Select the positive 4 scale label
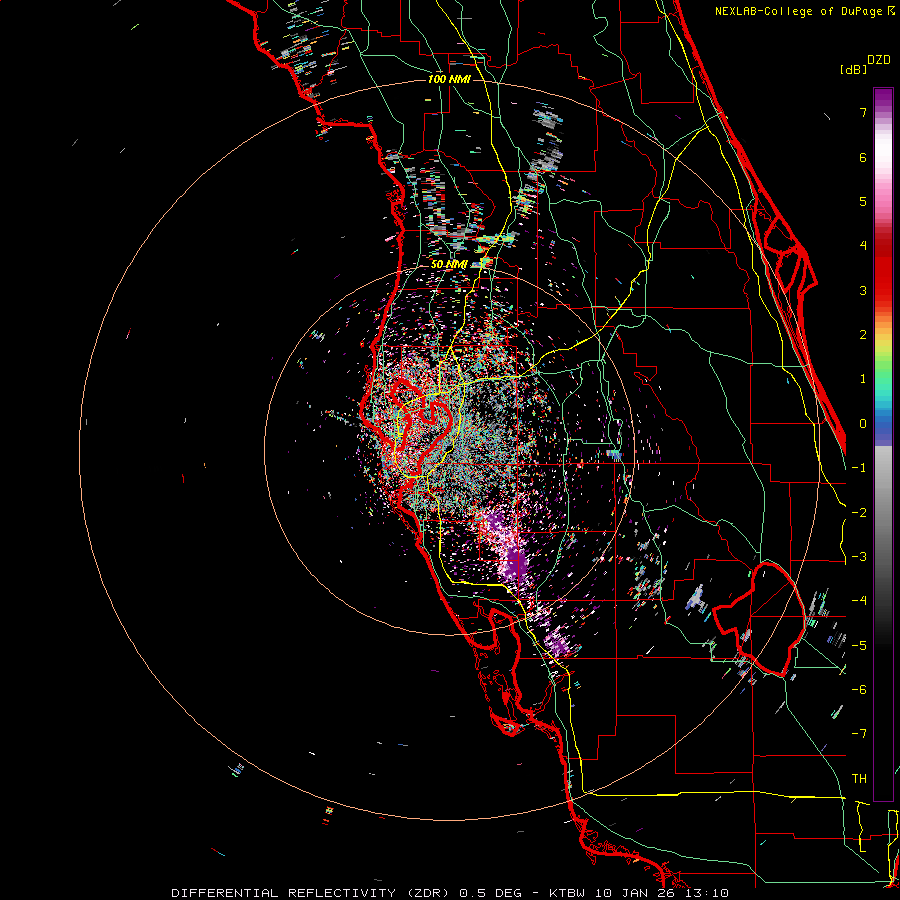 point(863,246)
